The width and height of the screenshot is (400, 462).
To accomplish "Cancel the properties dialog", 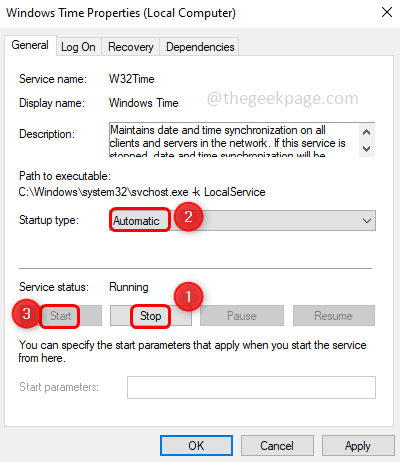I will (277, 446).
